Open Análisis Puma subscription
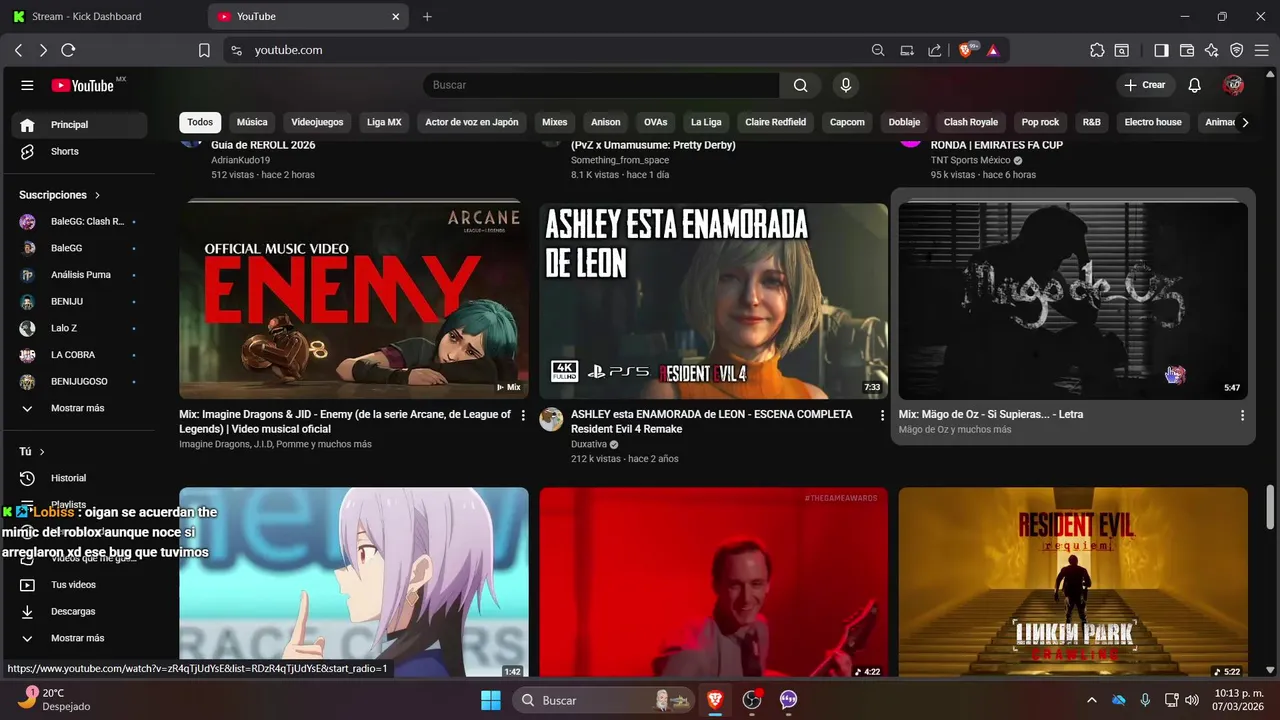 click(79, 274)
